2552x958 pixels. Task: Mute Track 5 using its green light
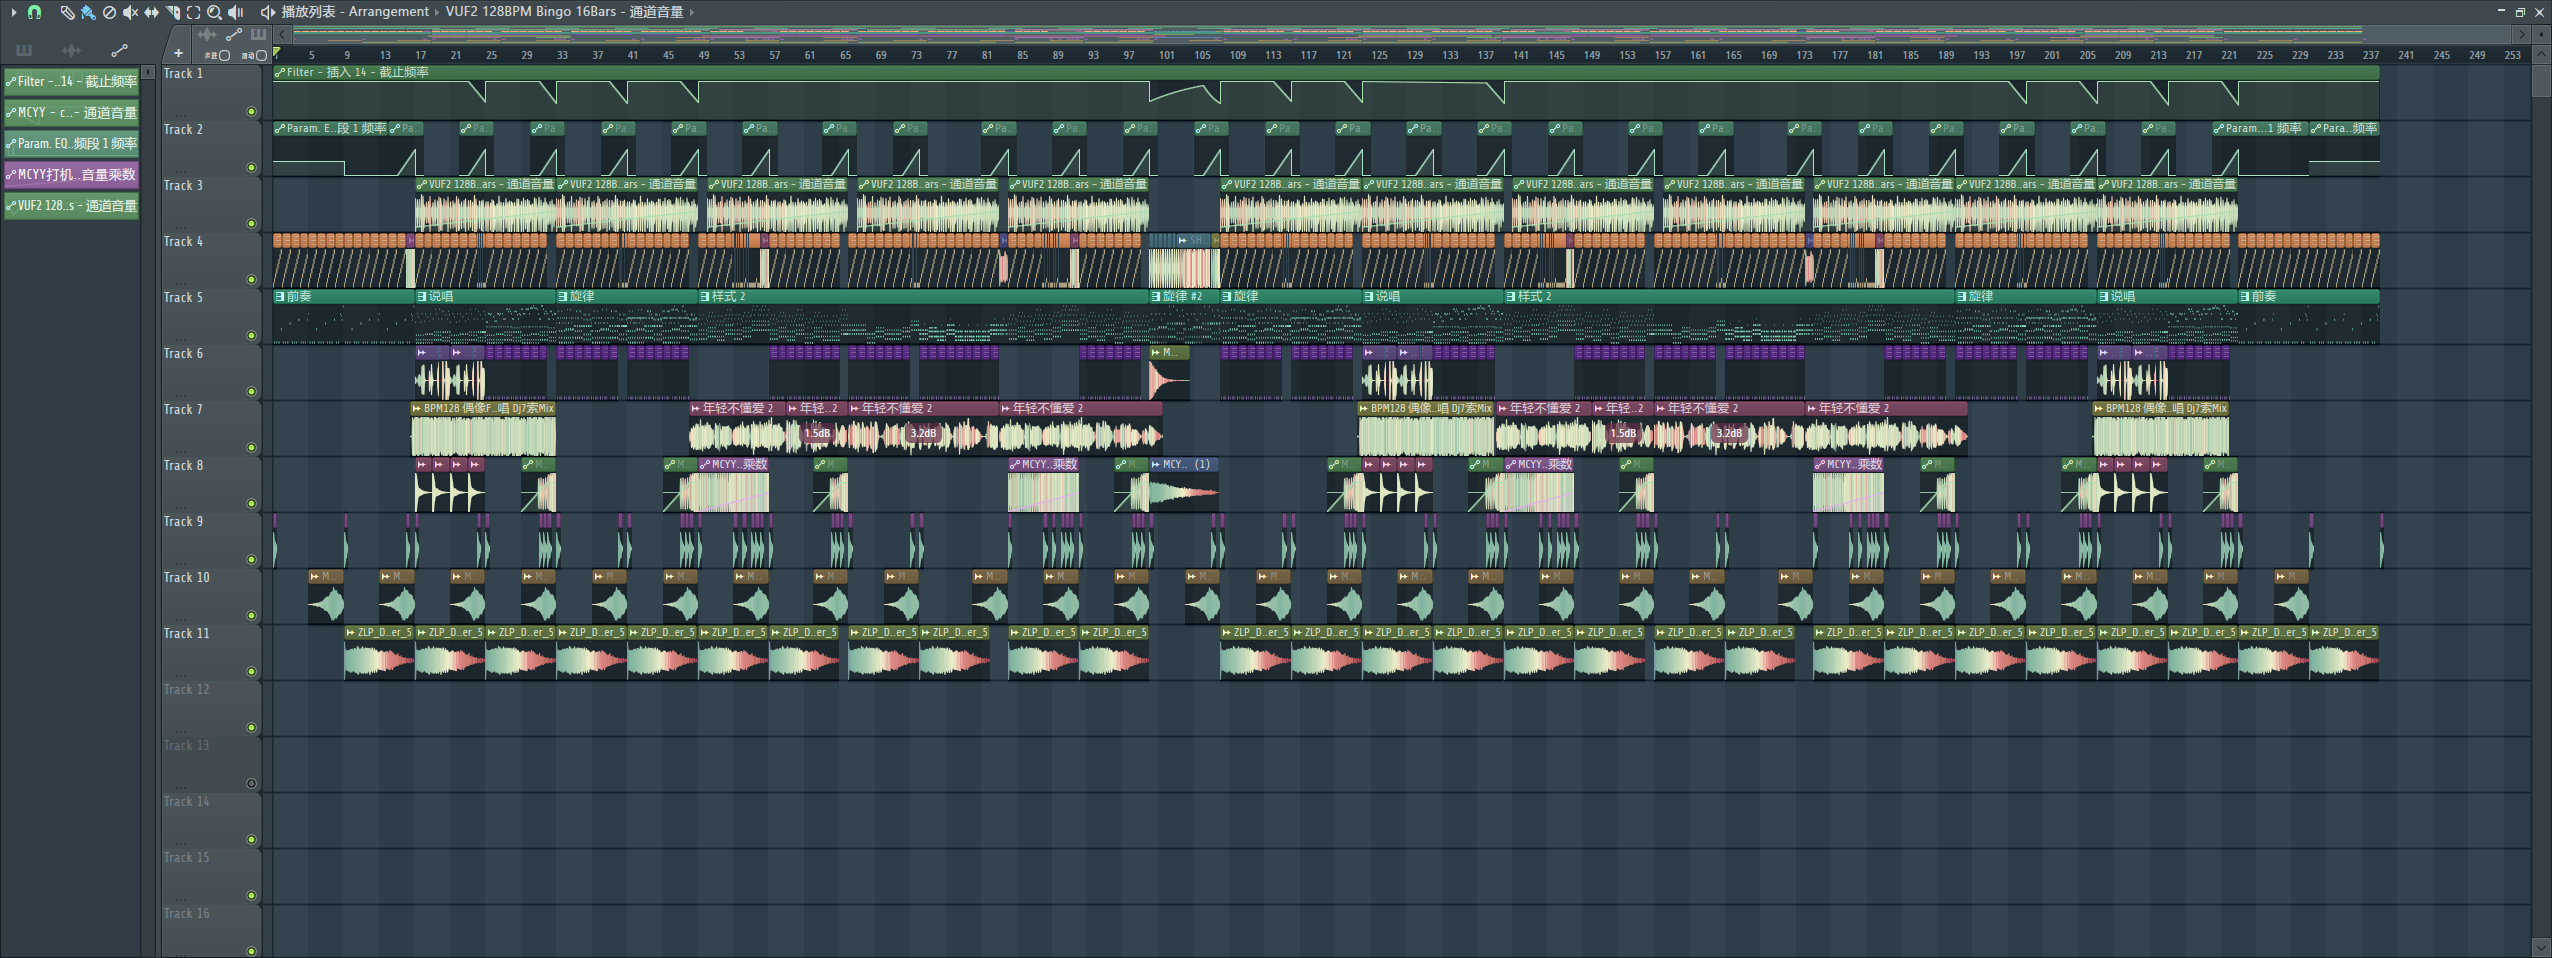tap(251, 336)
